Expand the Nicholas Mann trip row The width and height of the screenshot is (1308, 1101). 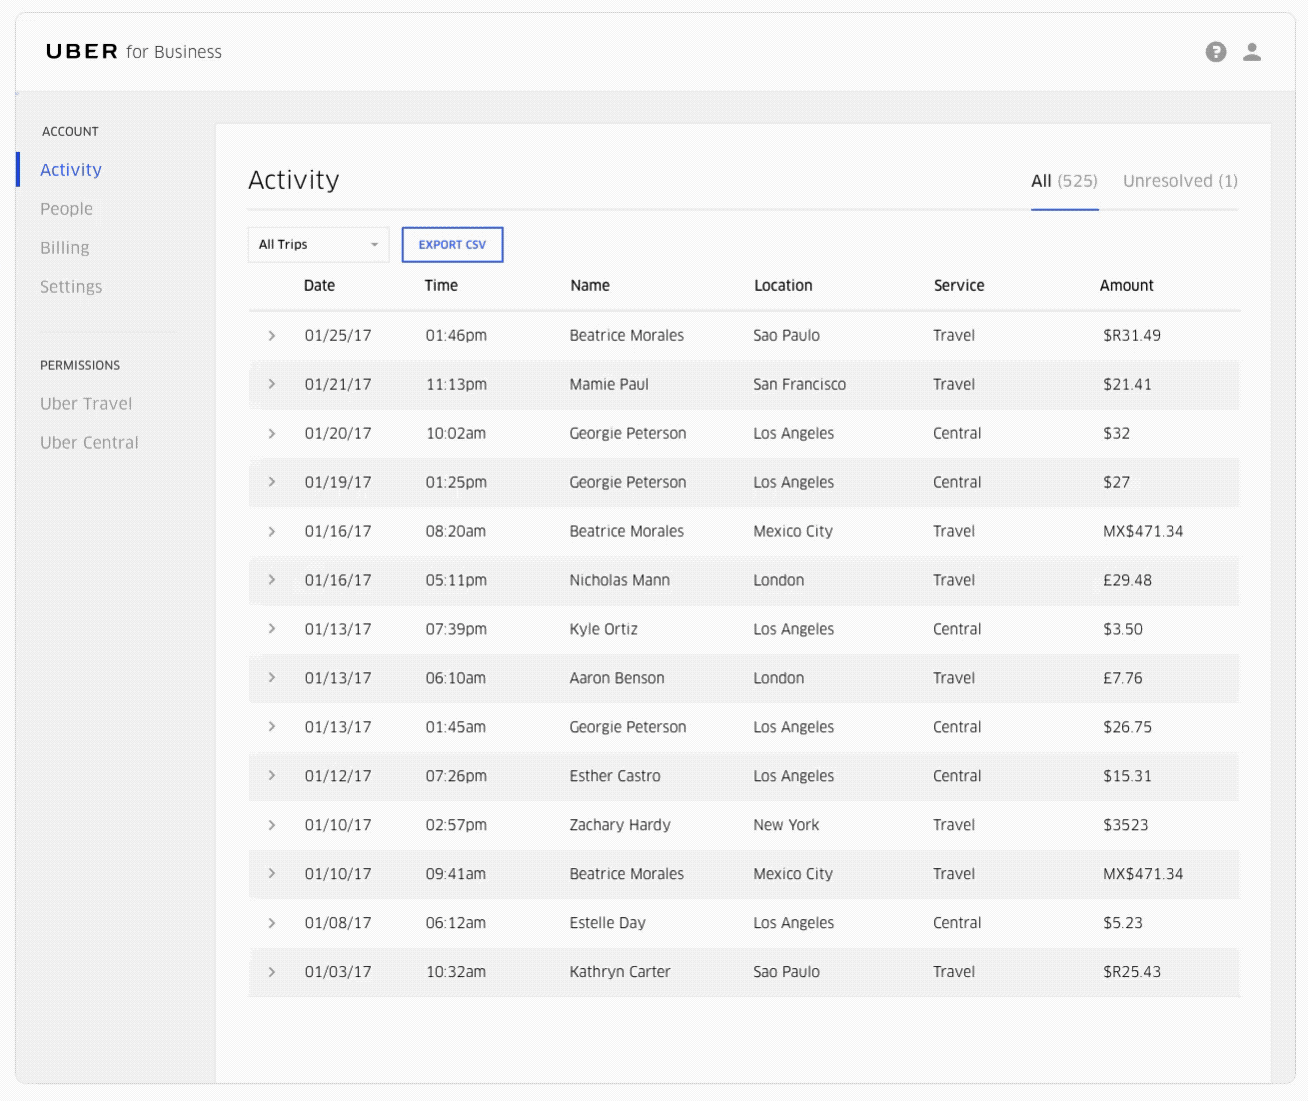pos(271,580)
